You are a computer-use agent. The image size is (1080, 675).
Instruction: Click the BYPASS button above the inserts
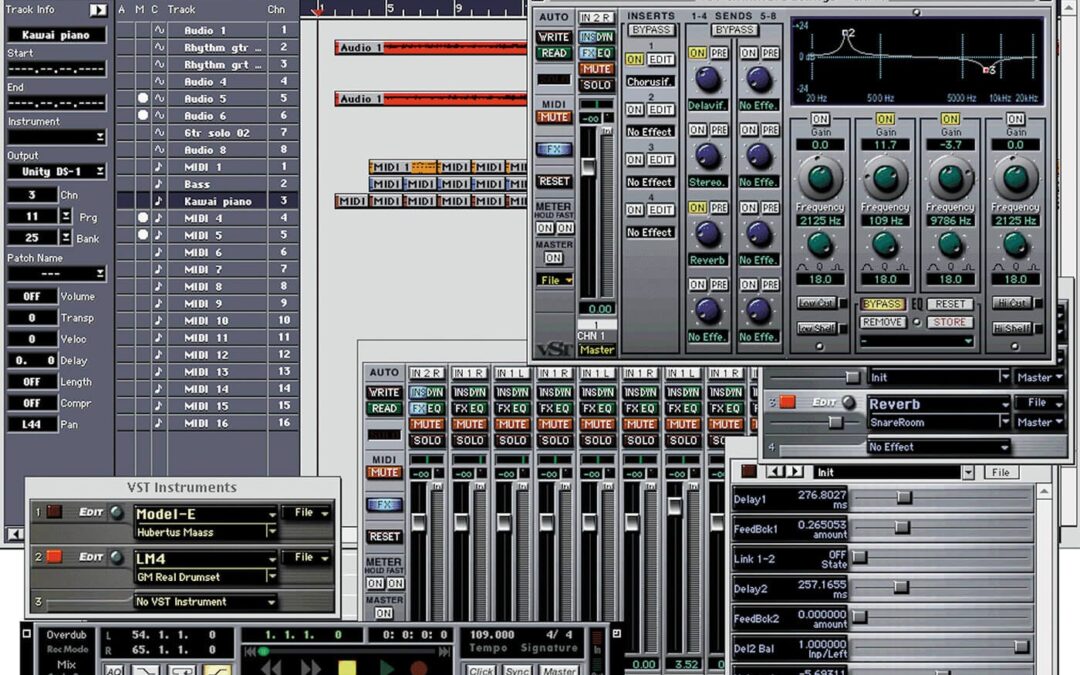650,27
